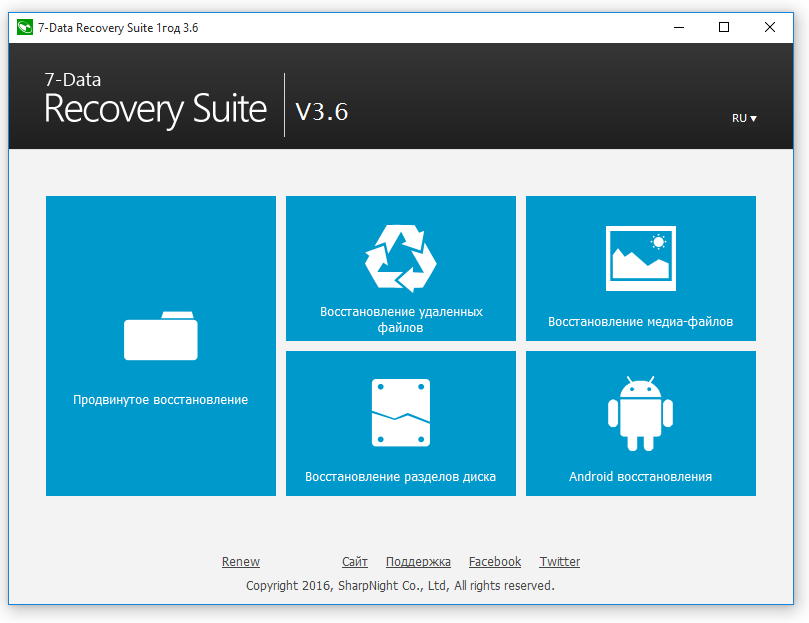
Task: Select Восстановление удаленных файлов label
Action: pos(401,320)
